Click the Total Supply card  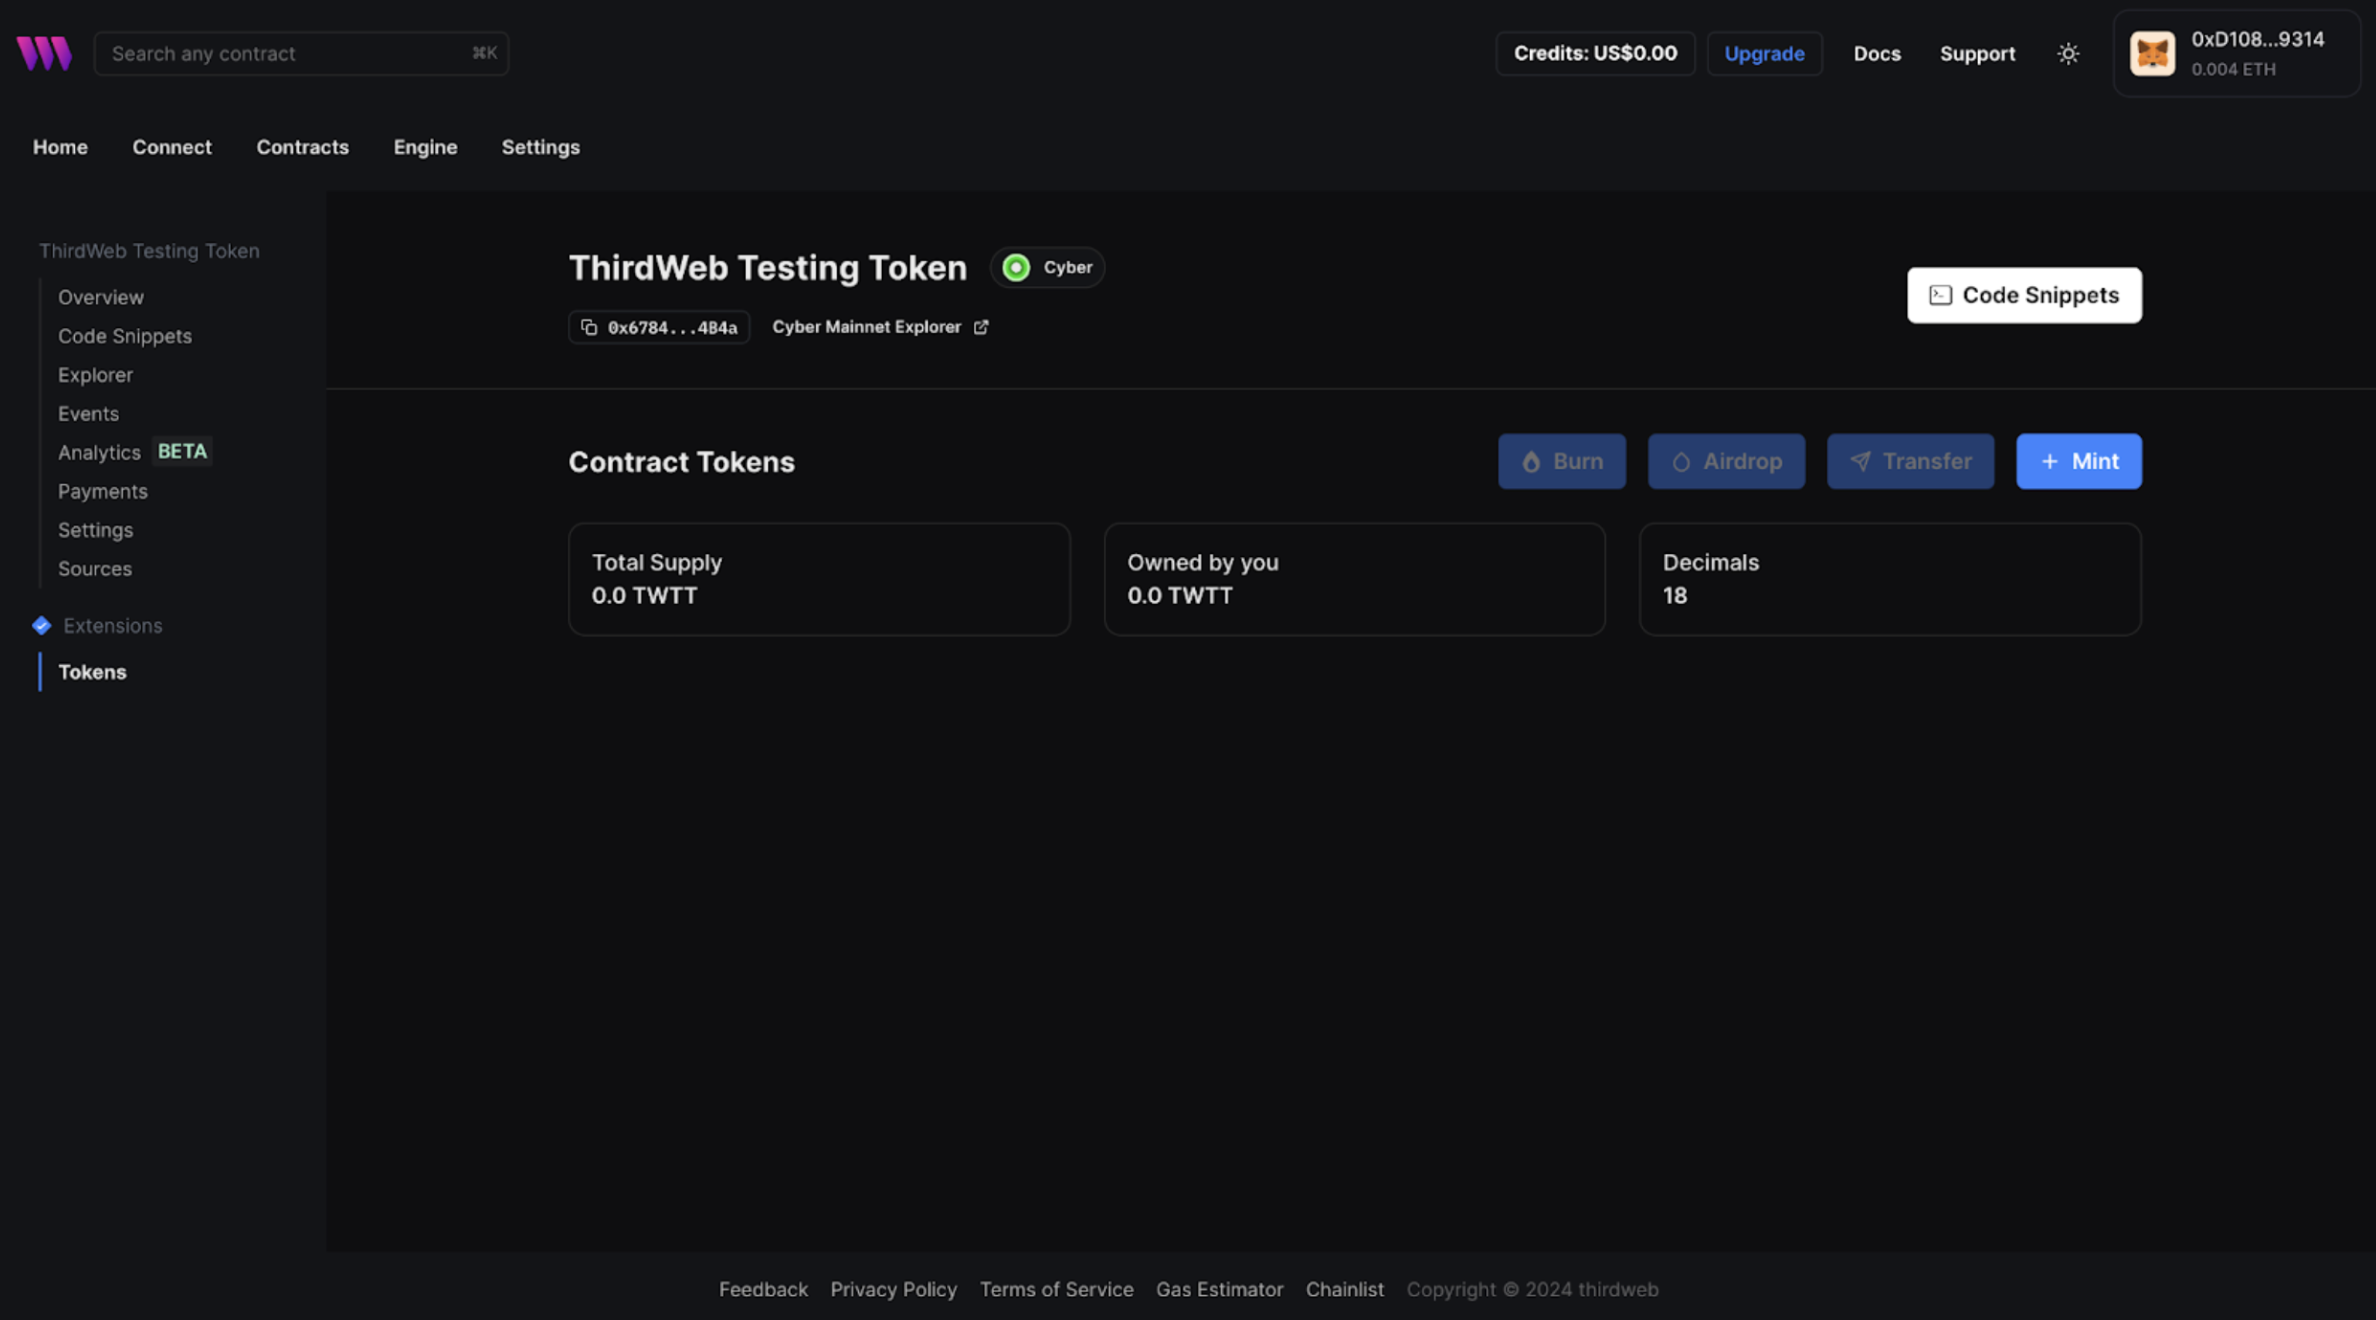(x=819, y=579)
